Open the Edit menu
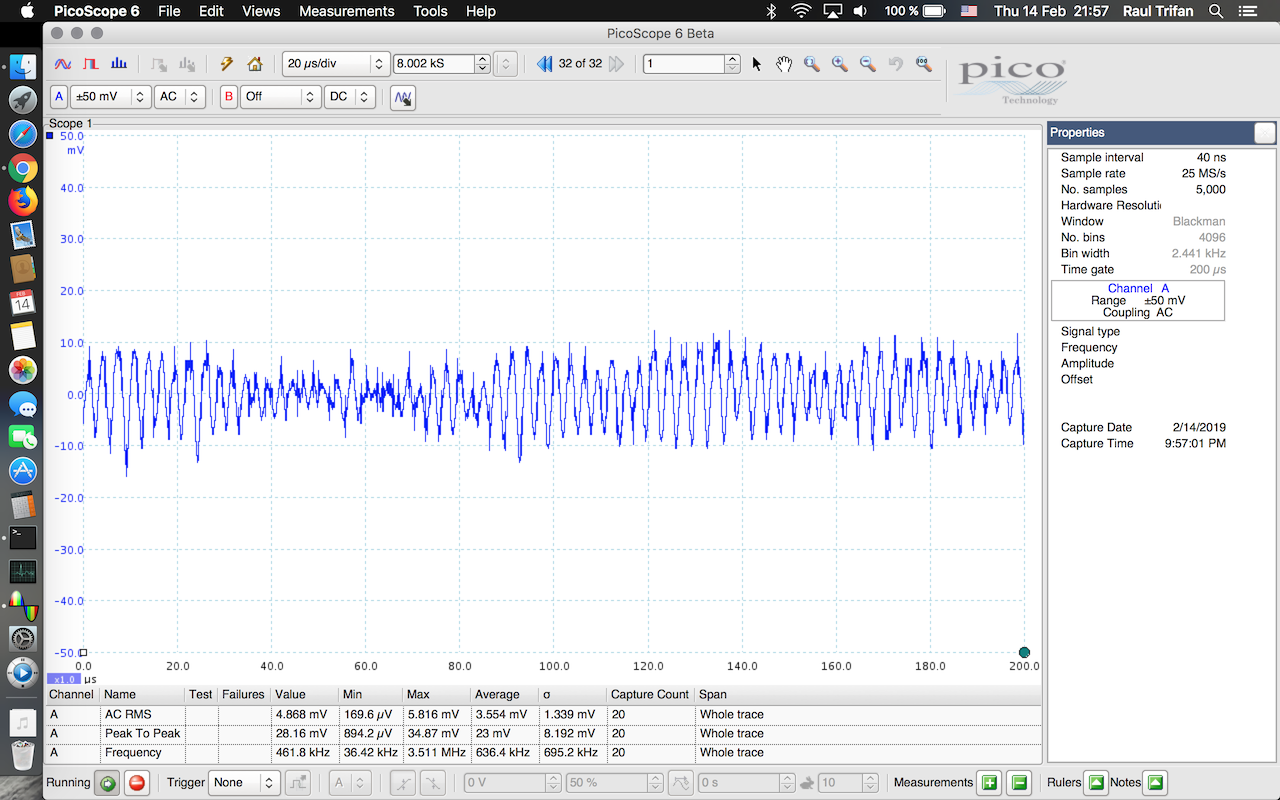Screen dimensions: 1280x800 coord(211,11)
